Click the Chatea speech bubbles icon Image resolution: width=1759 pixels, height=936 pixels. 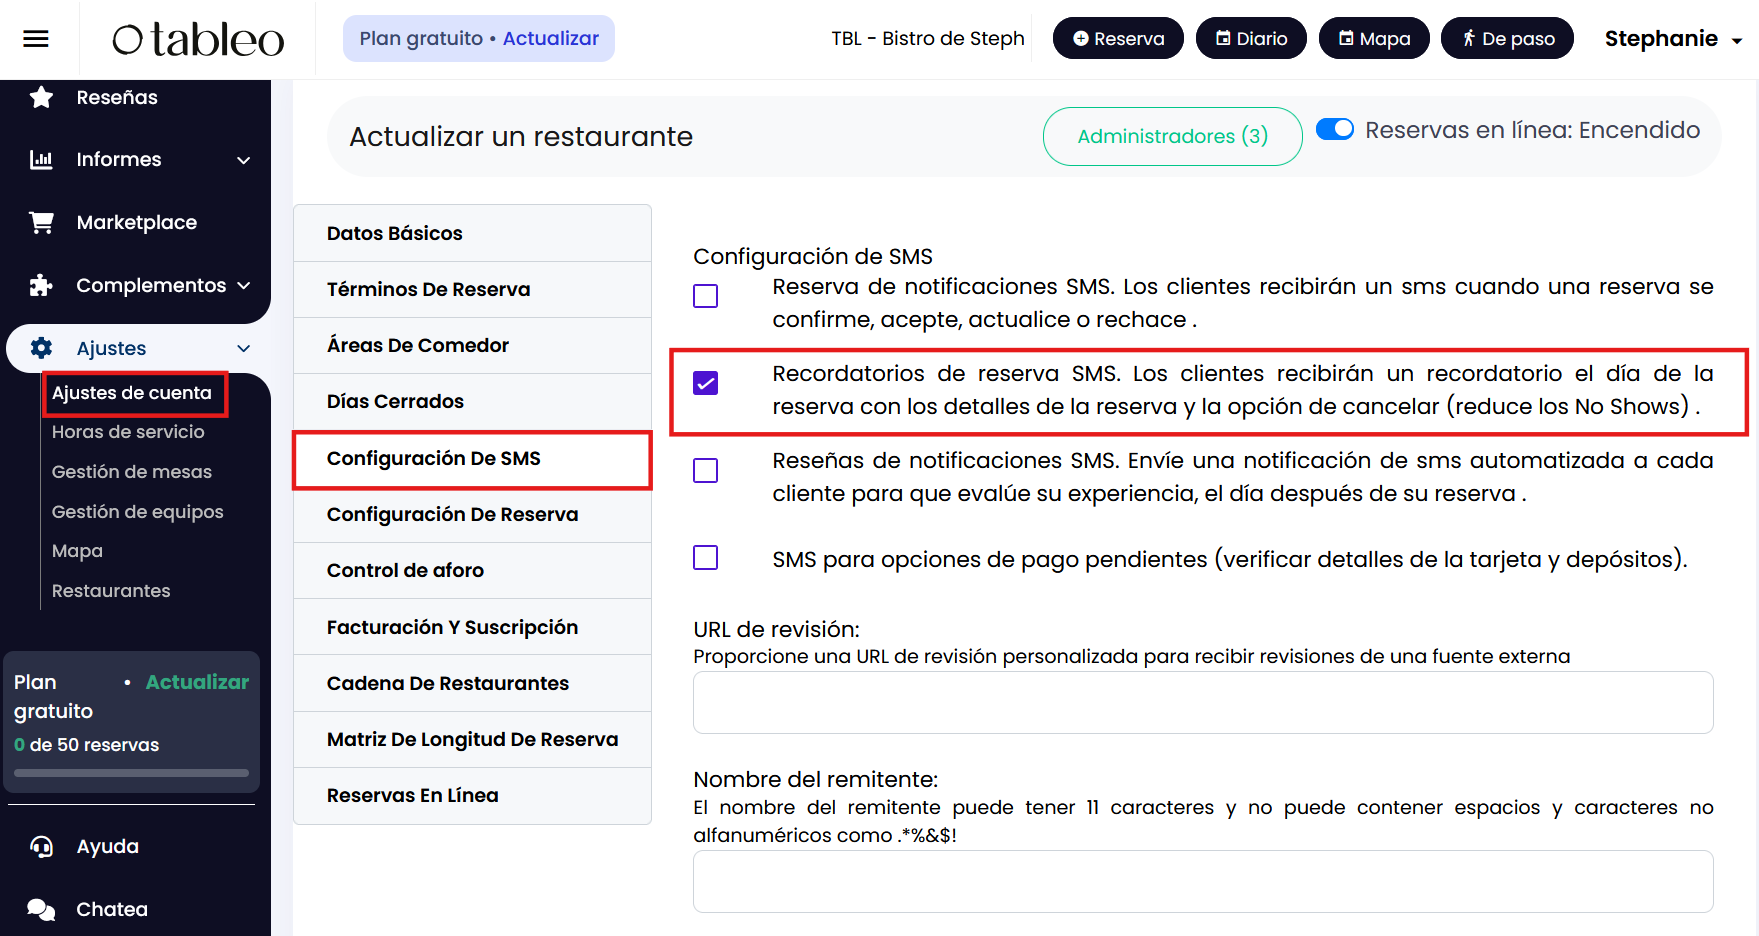(x=41, y=909)
